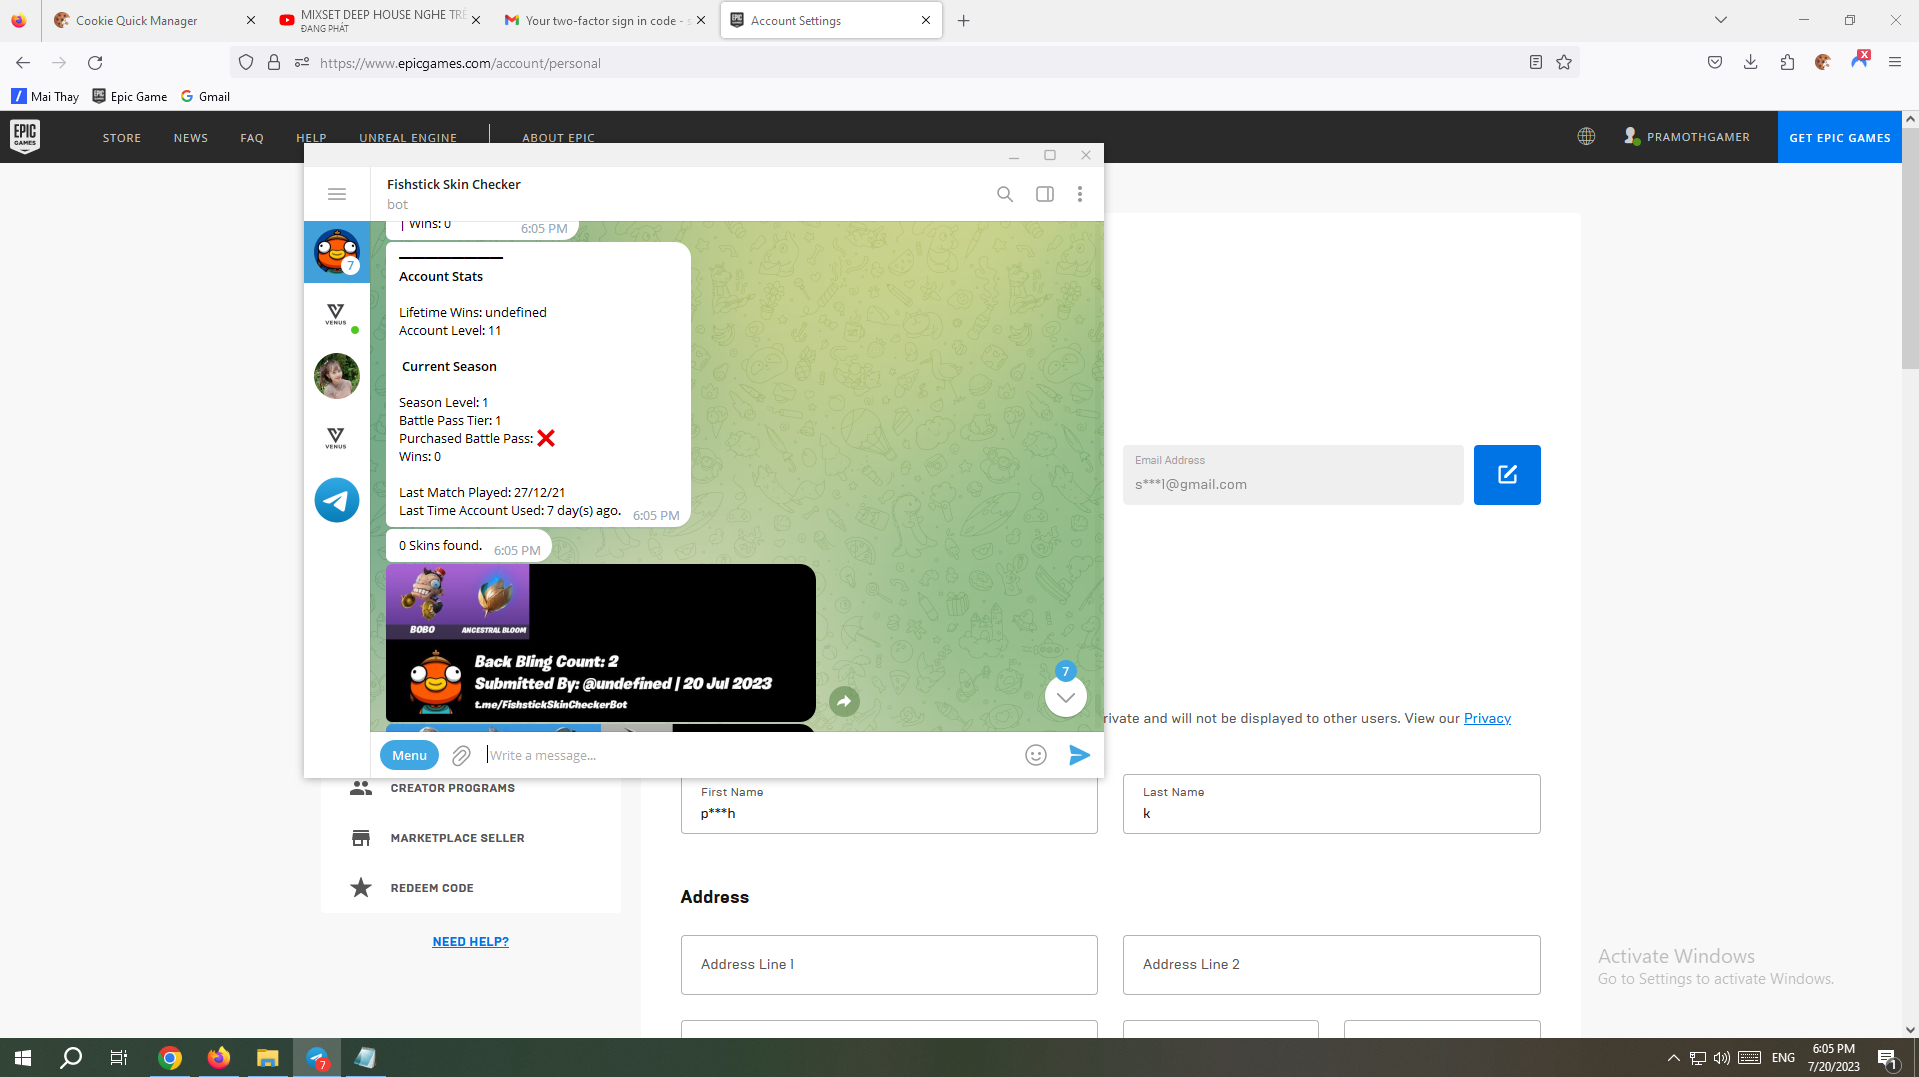Open Creator Programs in account sidebar
Image resolution: width=1919 pixels, height=1077 pixels.
click(452, 788)
